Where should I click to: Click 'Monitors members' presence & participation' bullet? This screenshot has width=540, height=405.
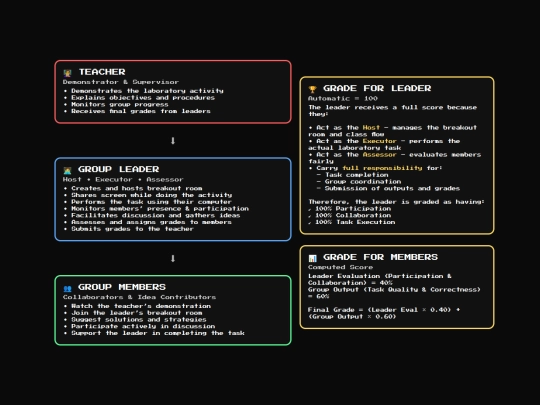pyautogui.click(x=156, y=209)
